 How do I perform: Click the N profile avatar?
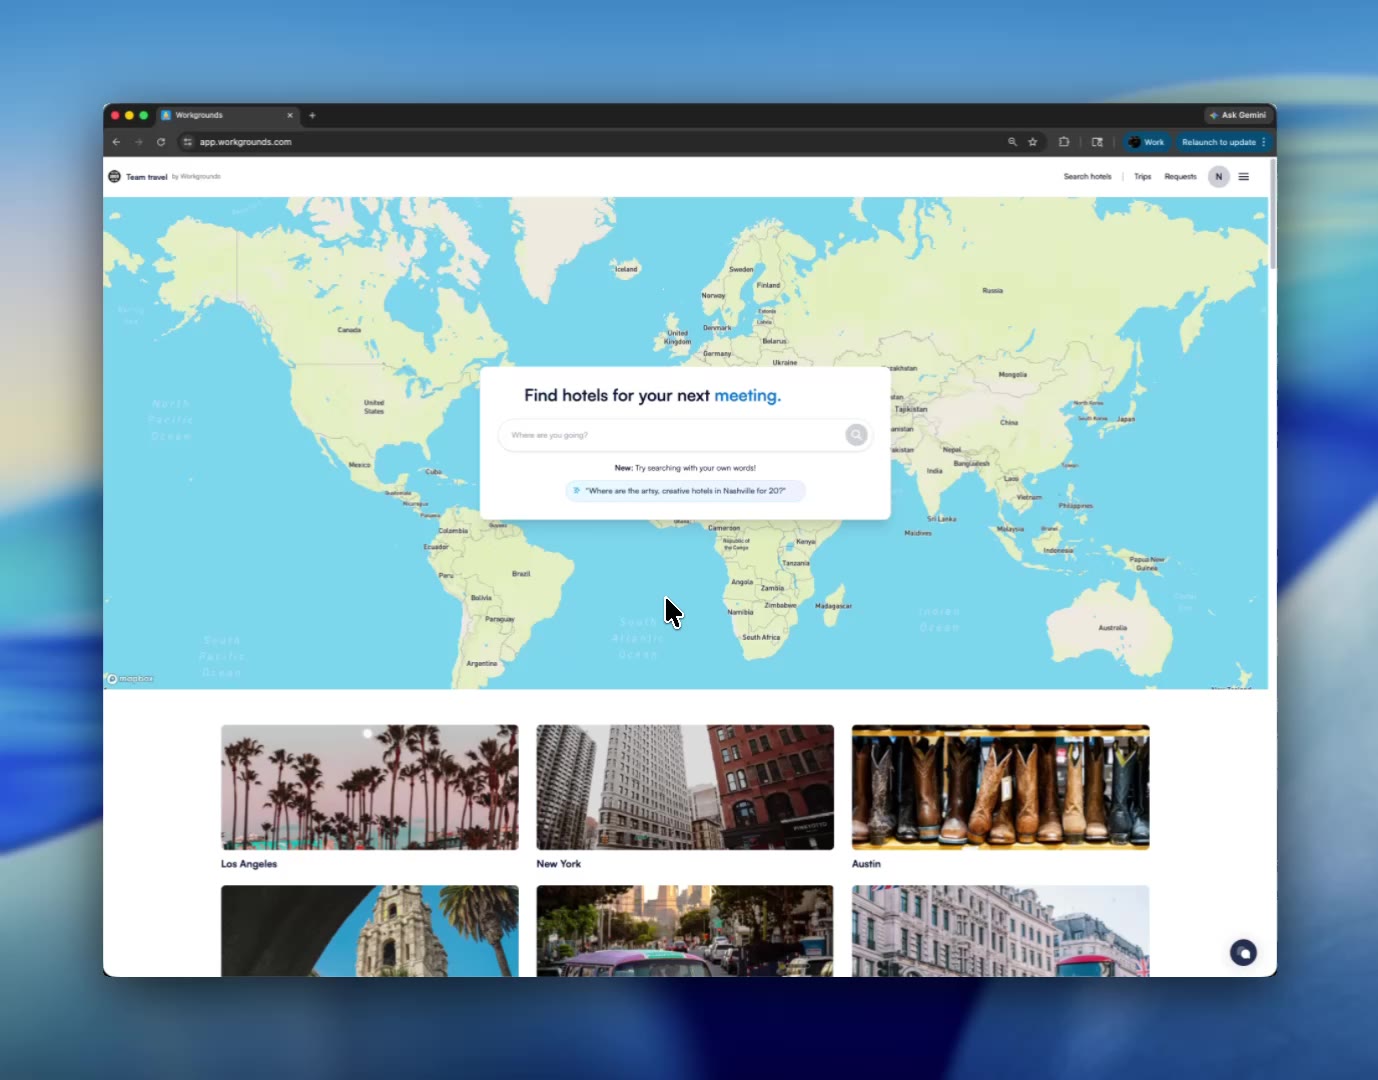(1218, 176)
